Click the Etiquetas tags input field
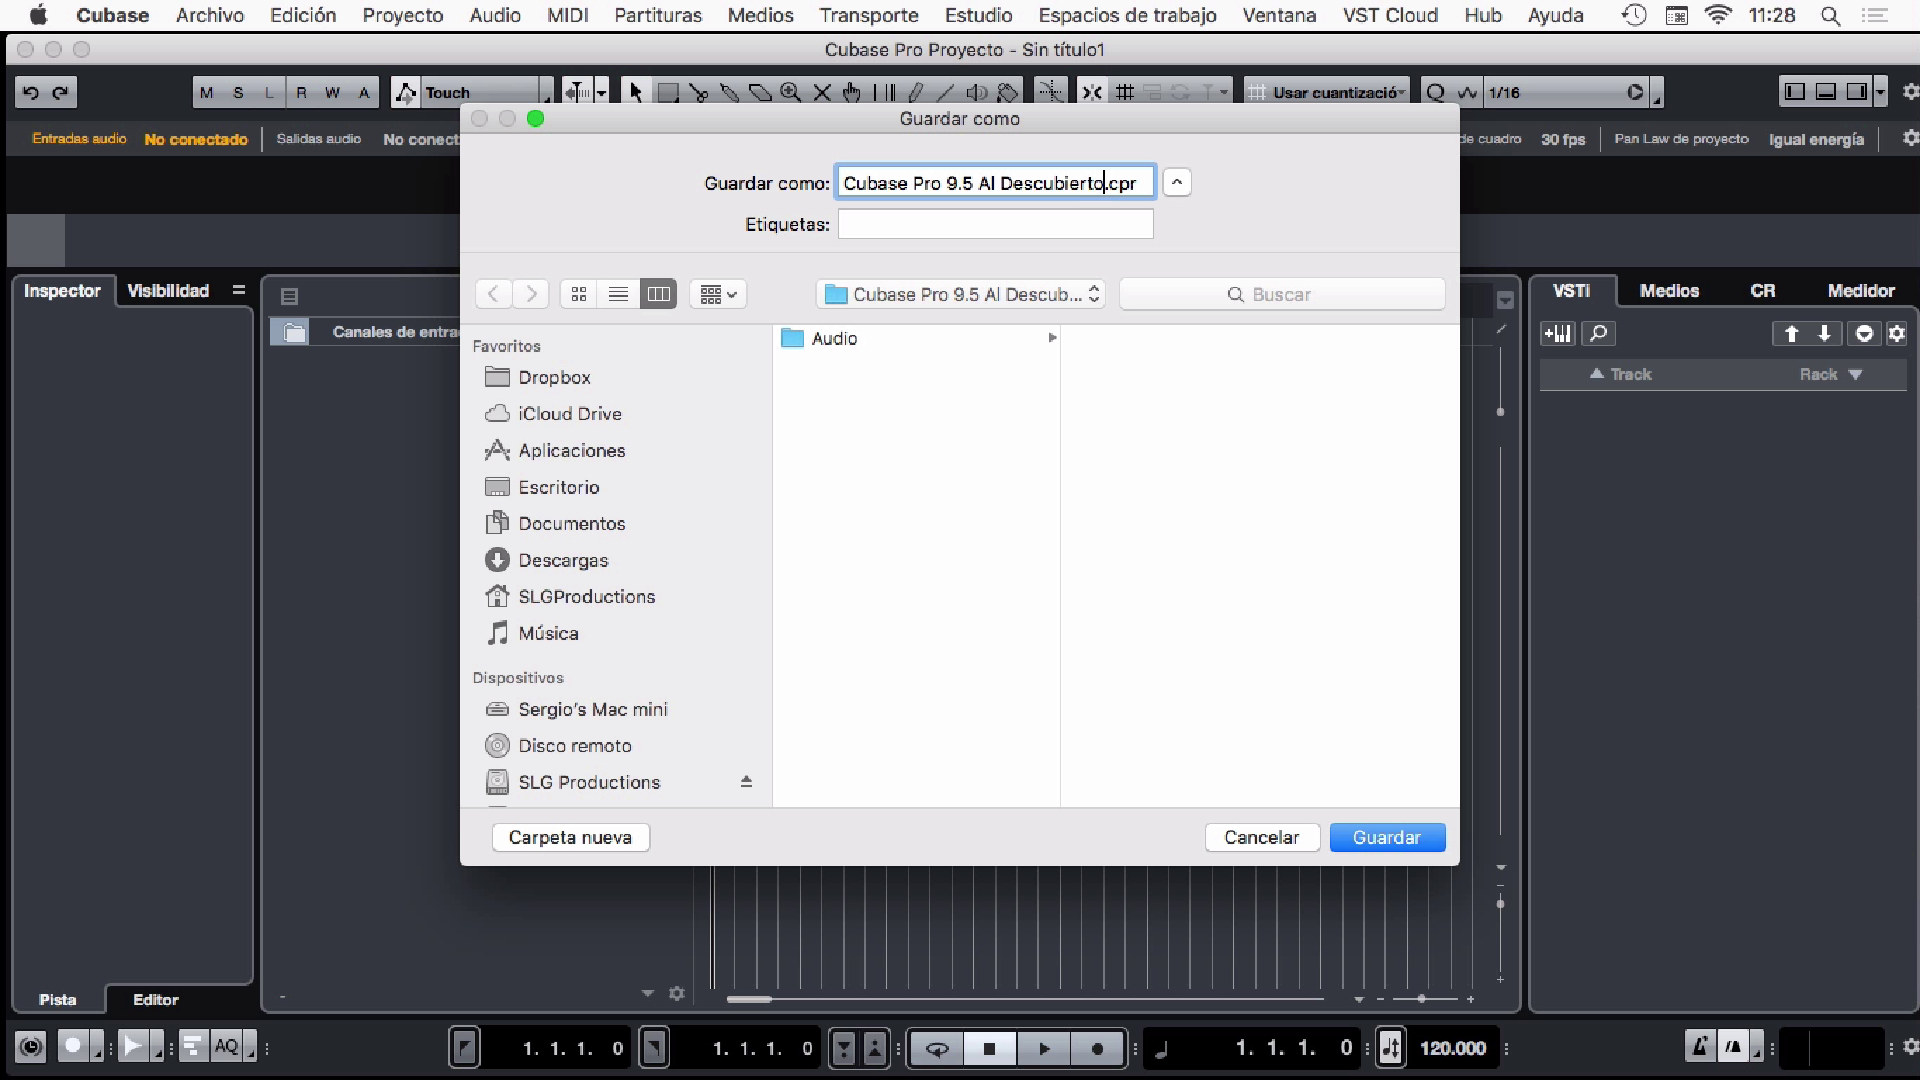Image resolution: width=1920 pixels, height=1080 pixels. (995, 224)
